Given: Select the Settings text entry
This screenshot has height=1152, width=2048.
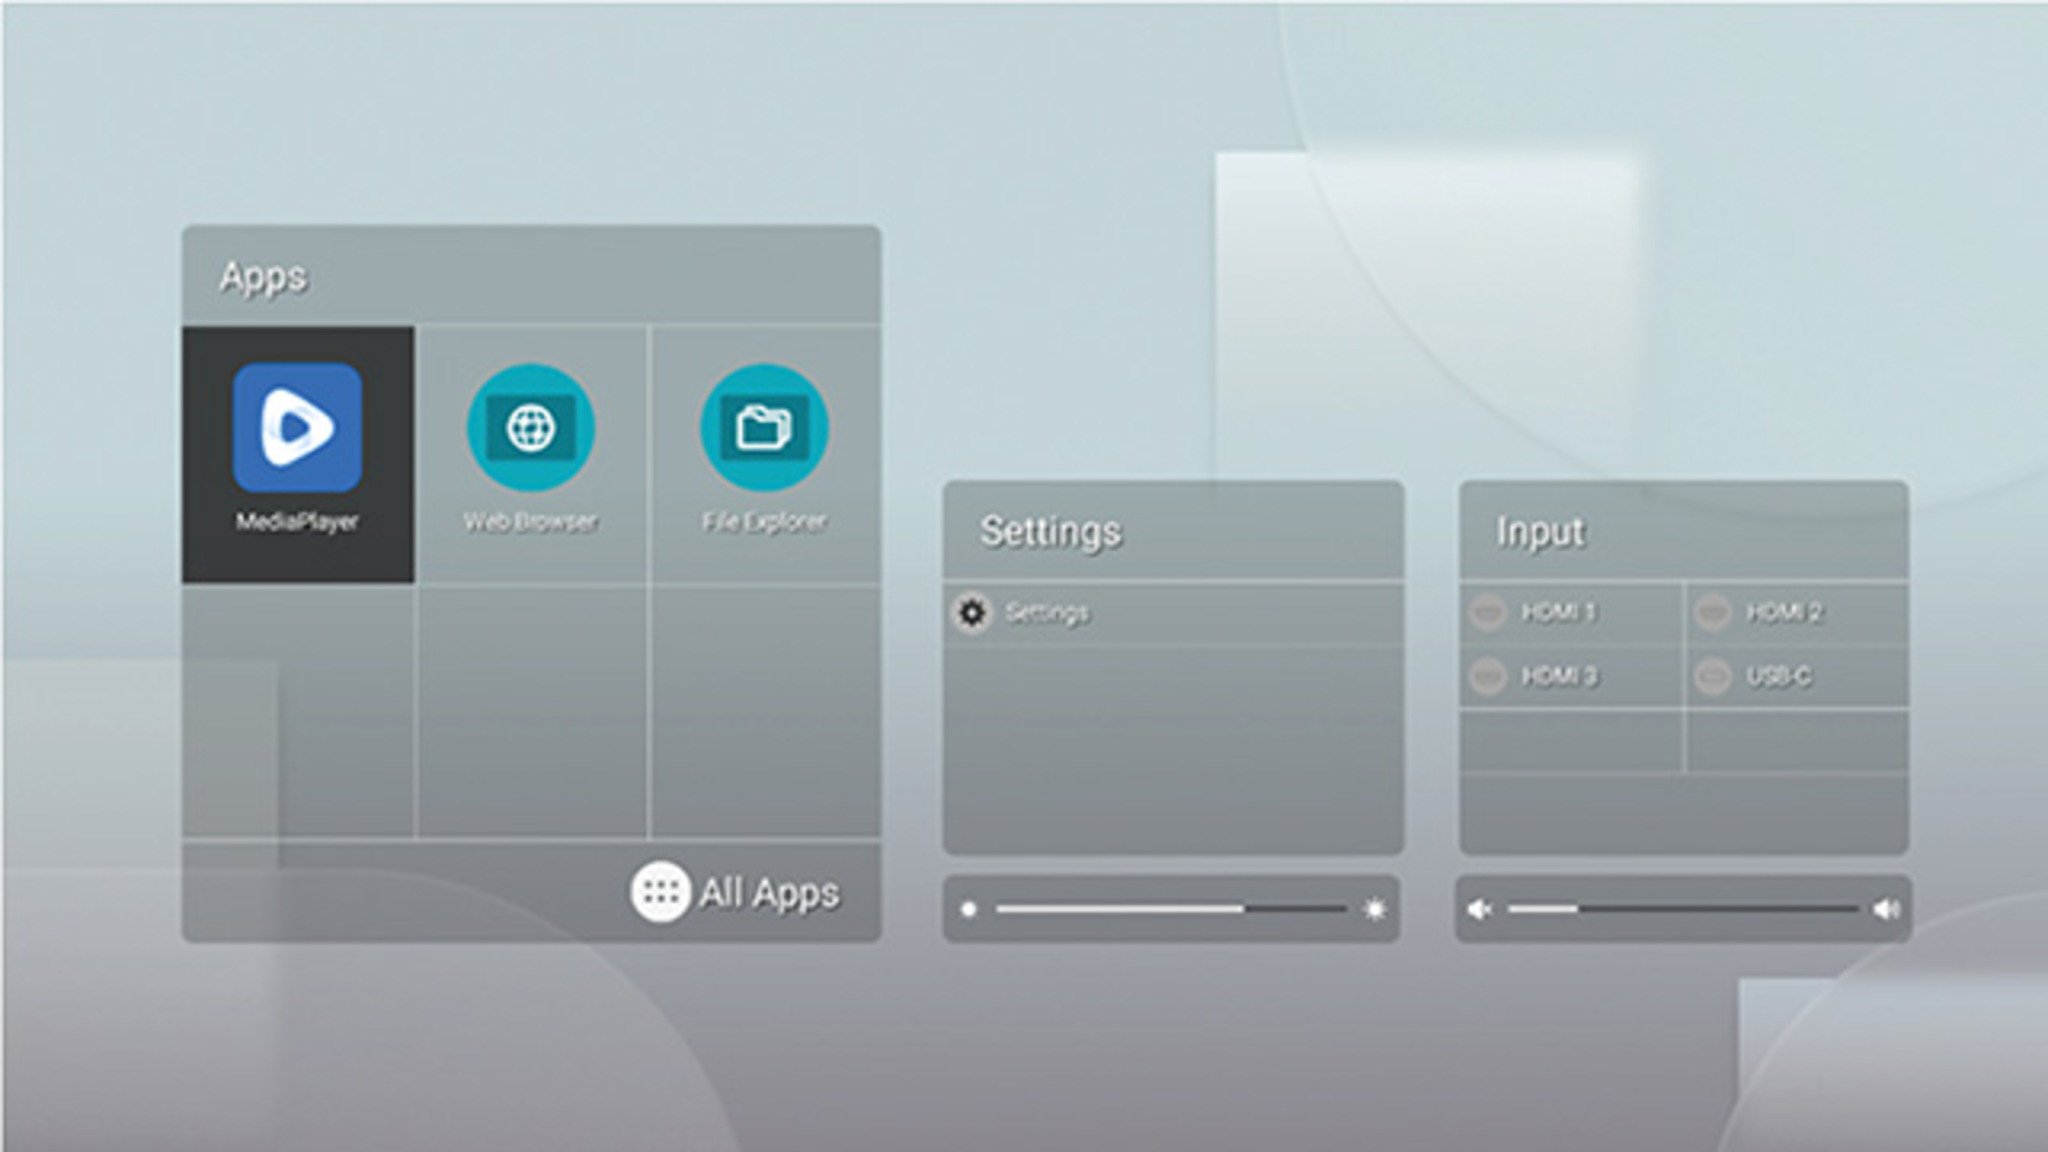Looking at the screenshot, I should pyautogui.click(x=1046, y=613).
